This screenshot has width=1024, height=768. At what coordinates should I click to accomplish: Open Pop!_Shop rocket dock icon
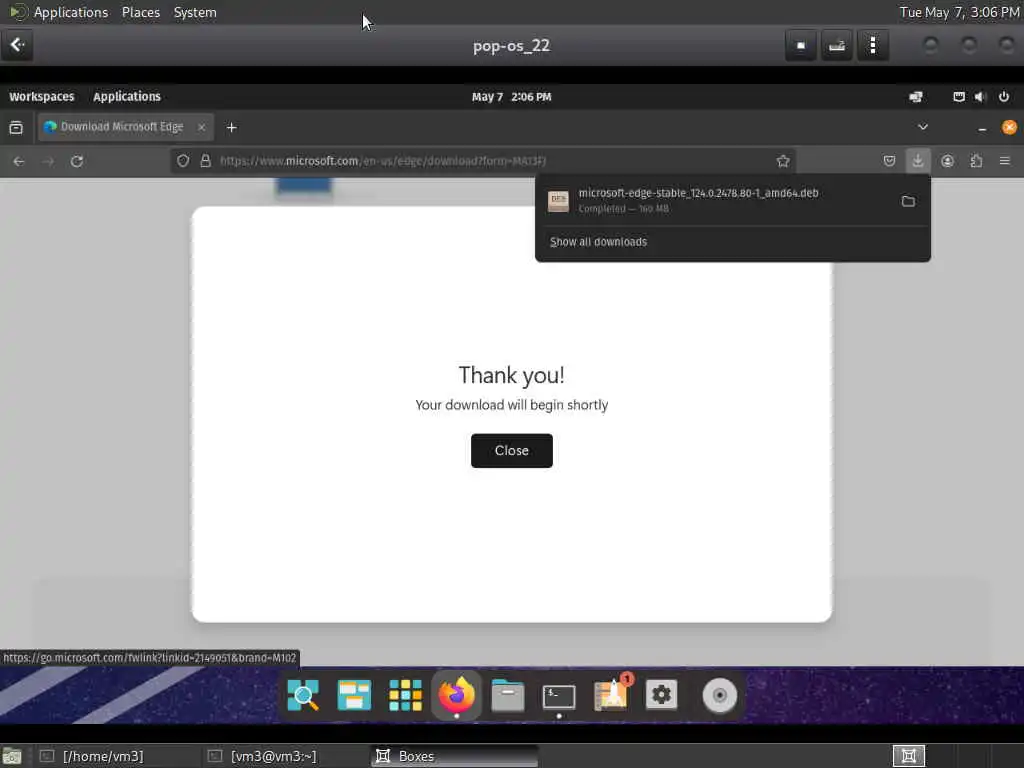[611, 694]
